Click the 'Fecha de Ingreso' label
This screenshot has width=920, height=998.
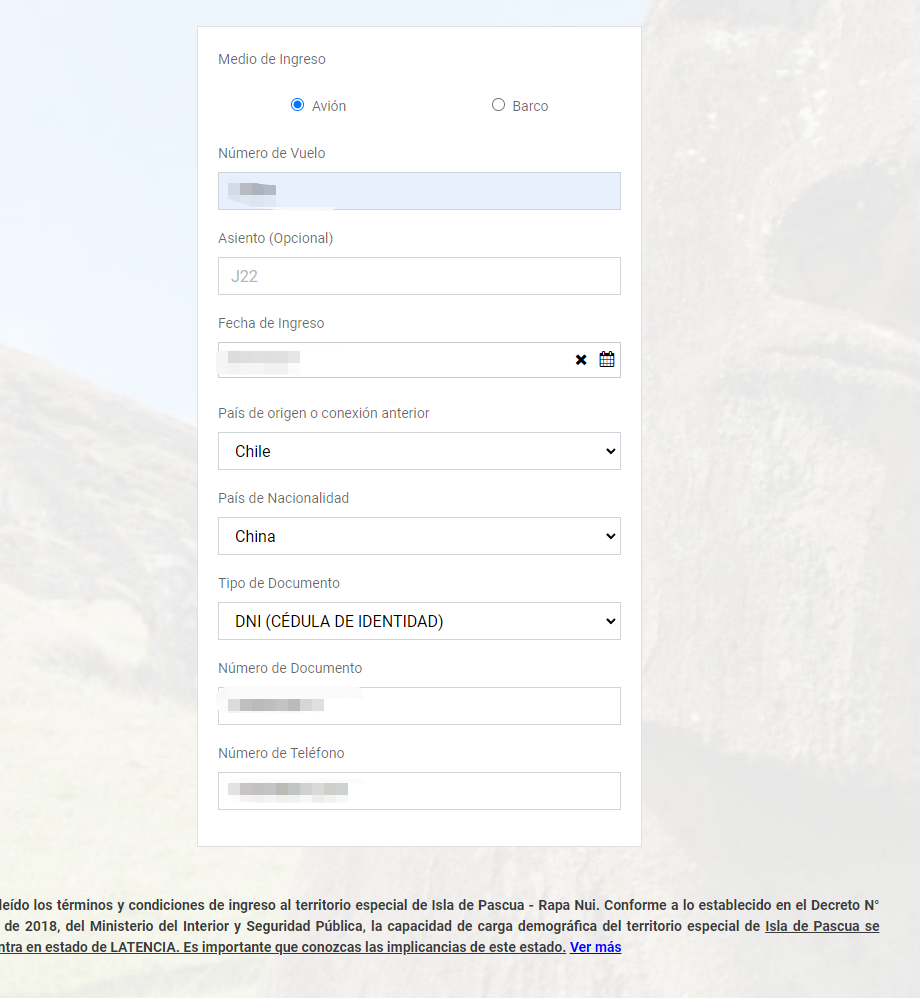pyautogui.click(x=271, y=323)
